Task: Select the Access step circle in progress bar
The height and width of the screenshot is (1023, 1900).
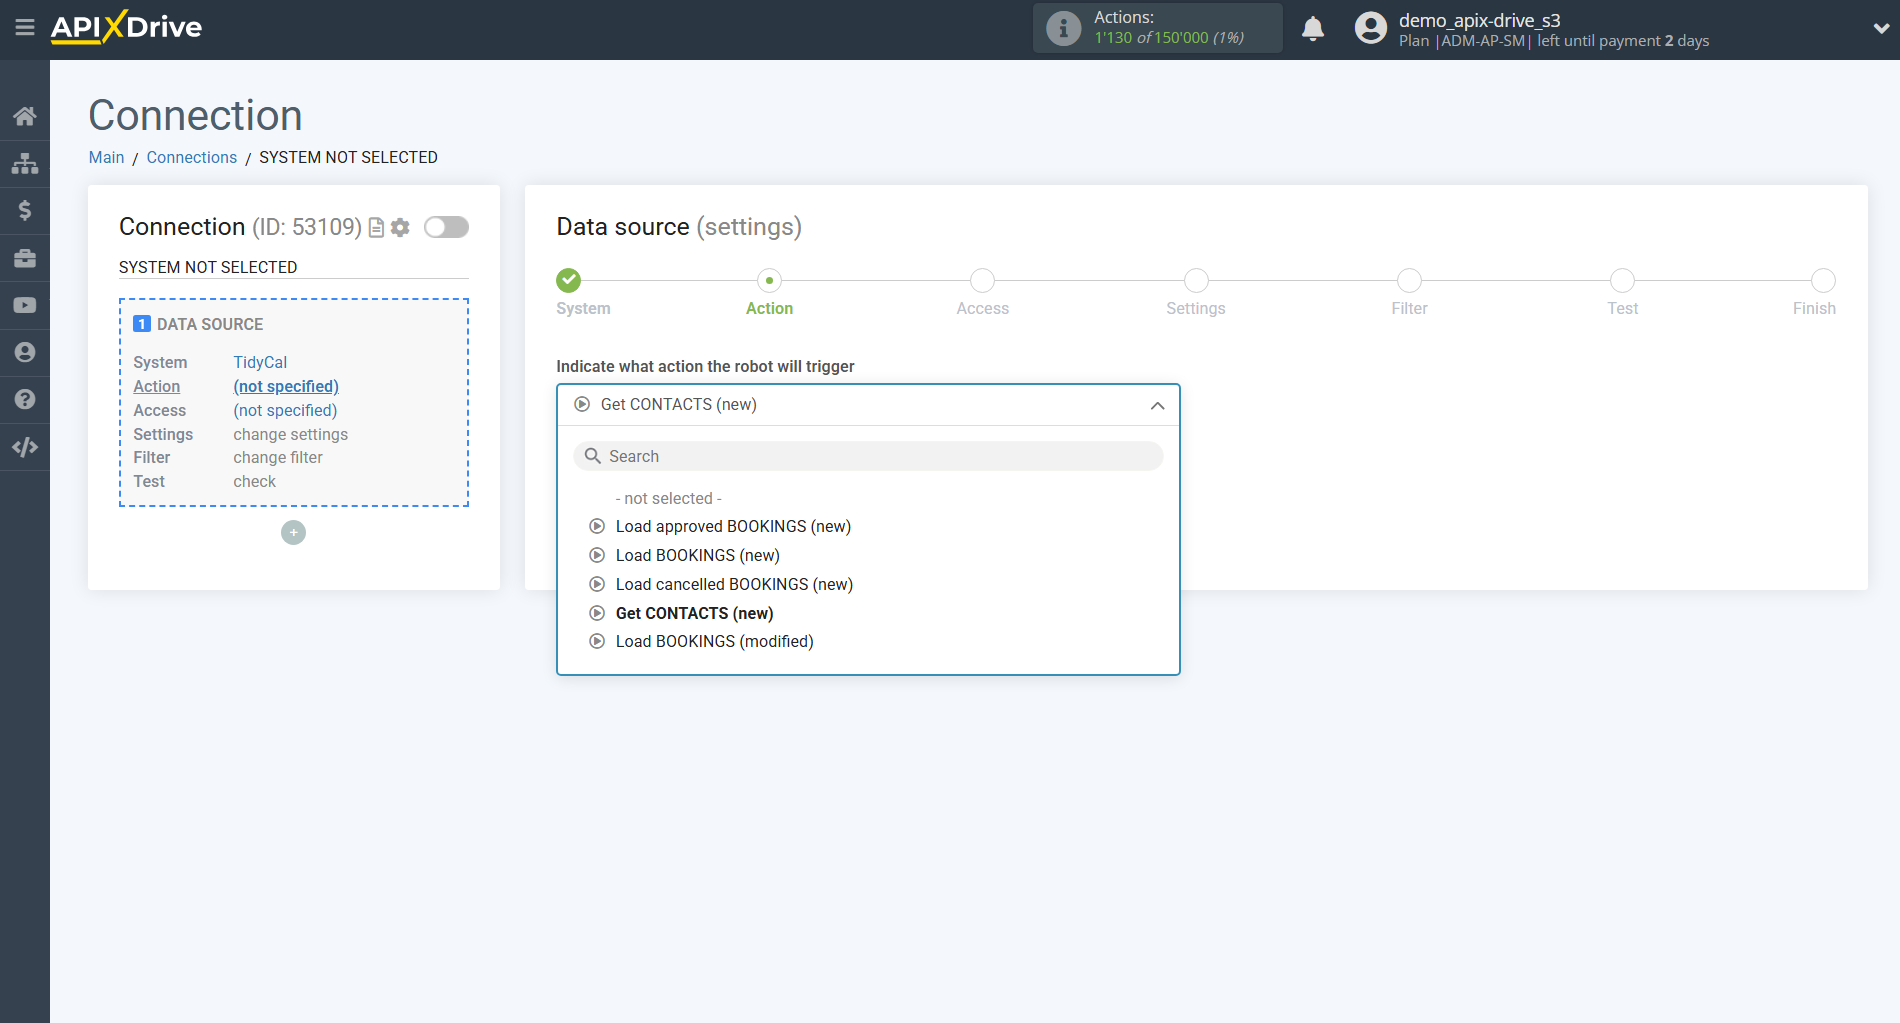Action: (x=982, y=280)
